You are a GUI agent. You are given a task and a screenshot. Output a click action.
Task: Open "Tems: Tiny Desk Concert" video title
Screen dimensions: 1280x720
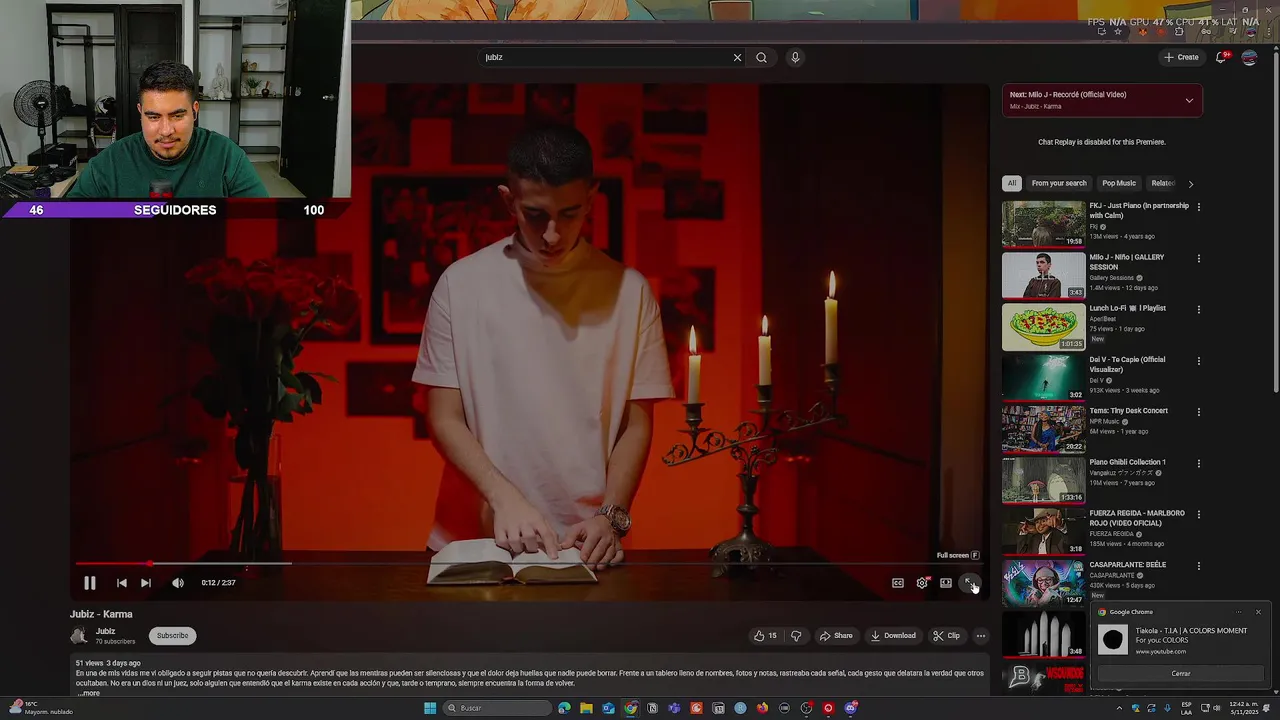[x=1128, y=411]
